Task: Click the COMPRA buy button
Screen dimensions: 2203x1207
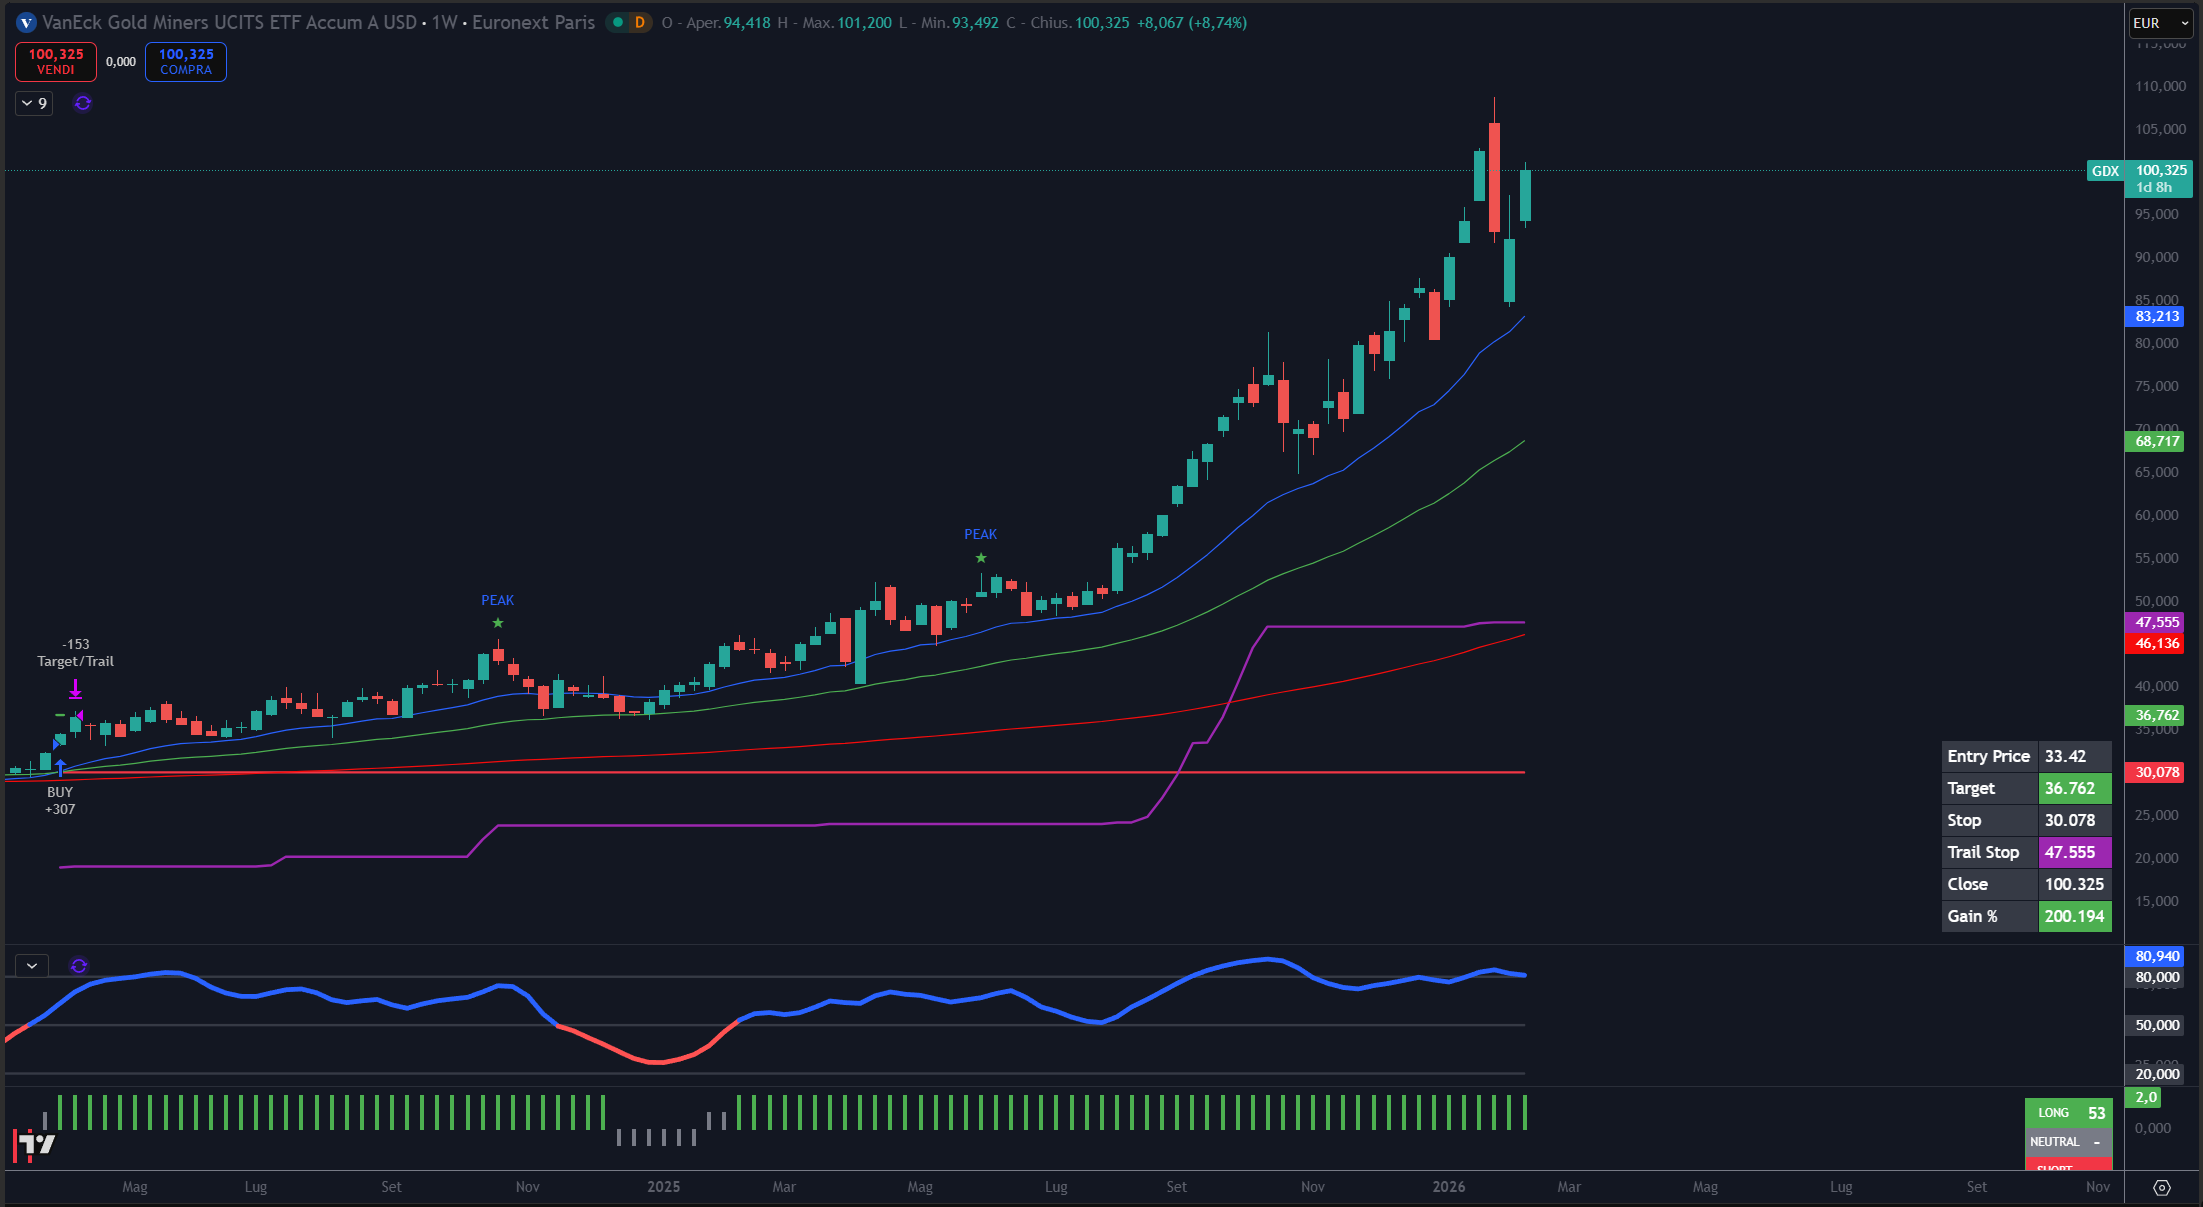Action: 186,62
